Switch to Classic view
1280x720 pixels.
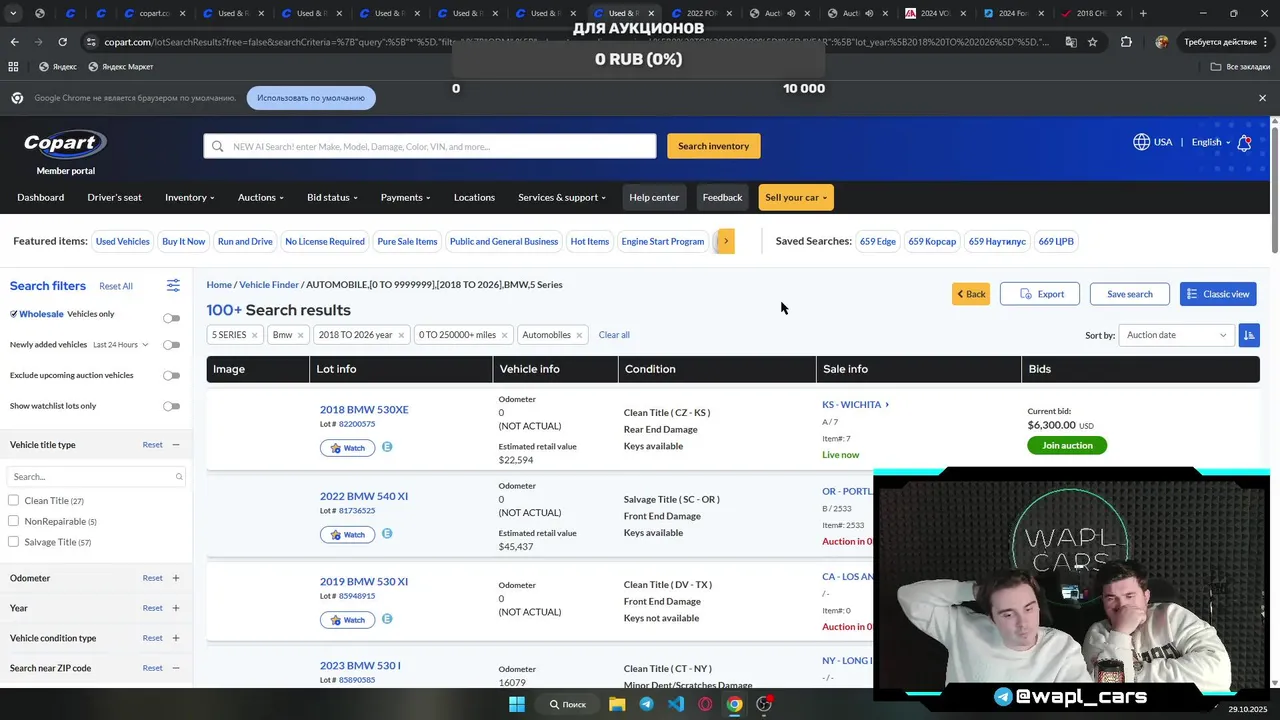pos(1218,294)
